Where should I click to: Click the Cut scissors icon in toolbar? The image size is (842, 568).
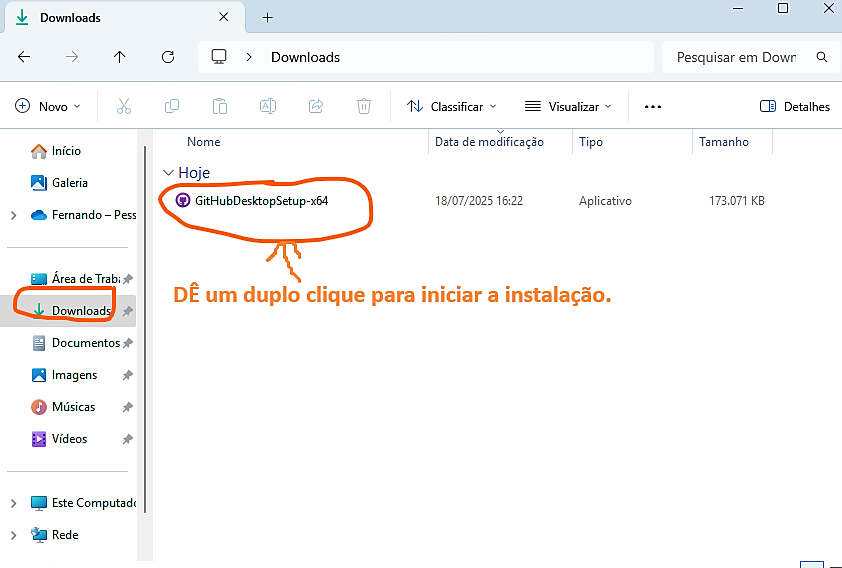click(x=124, y=106)
